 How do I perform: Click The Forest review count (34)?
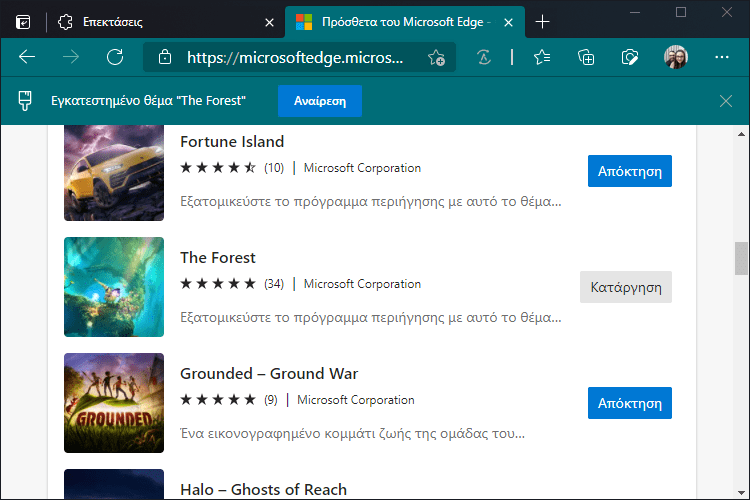(274, 284)
